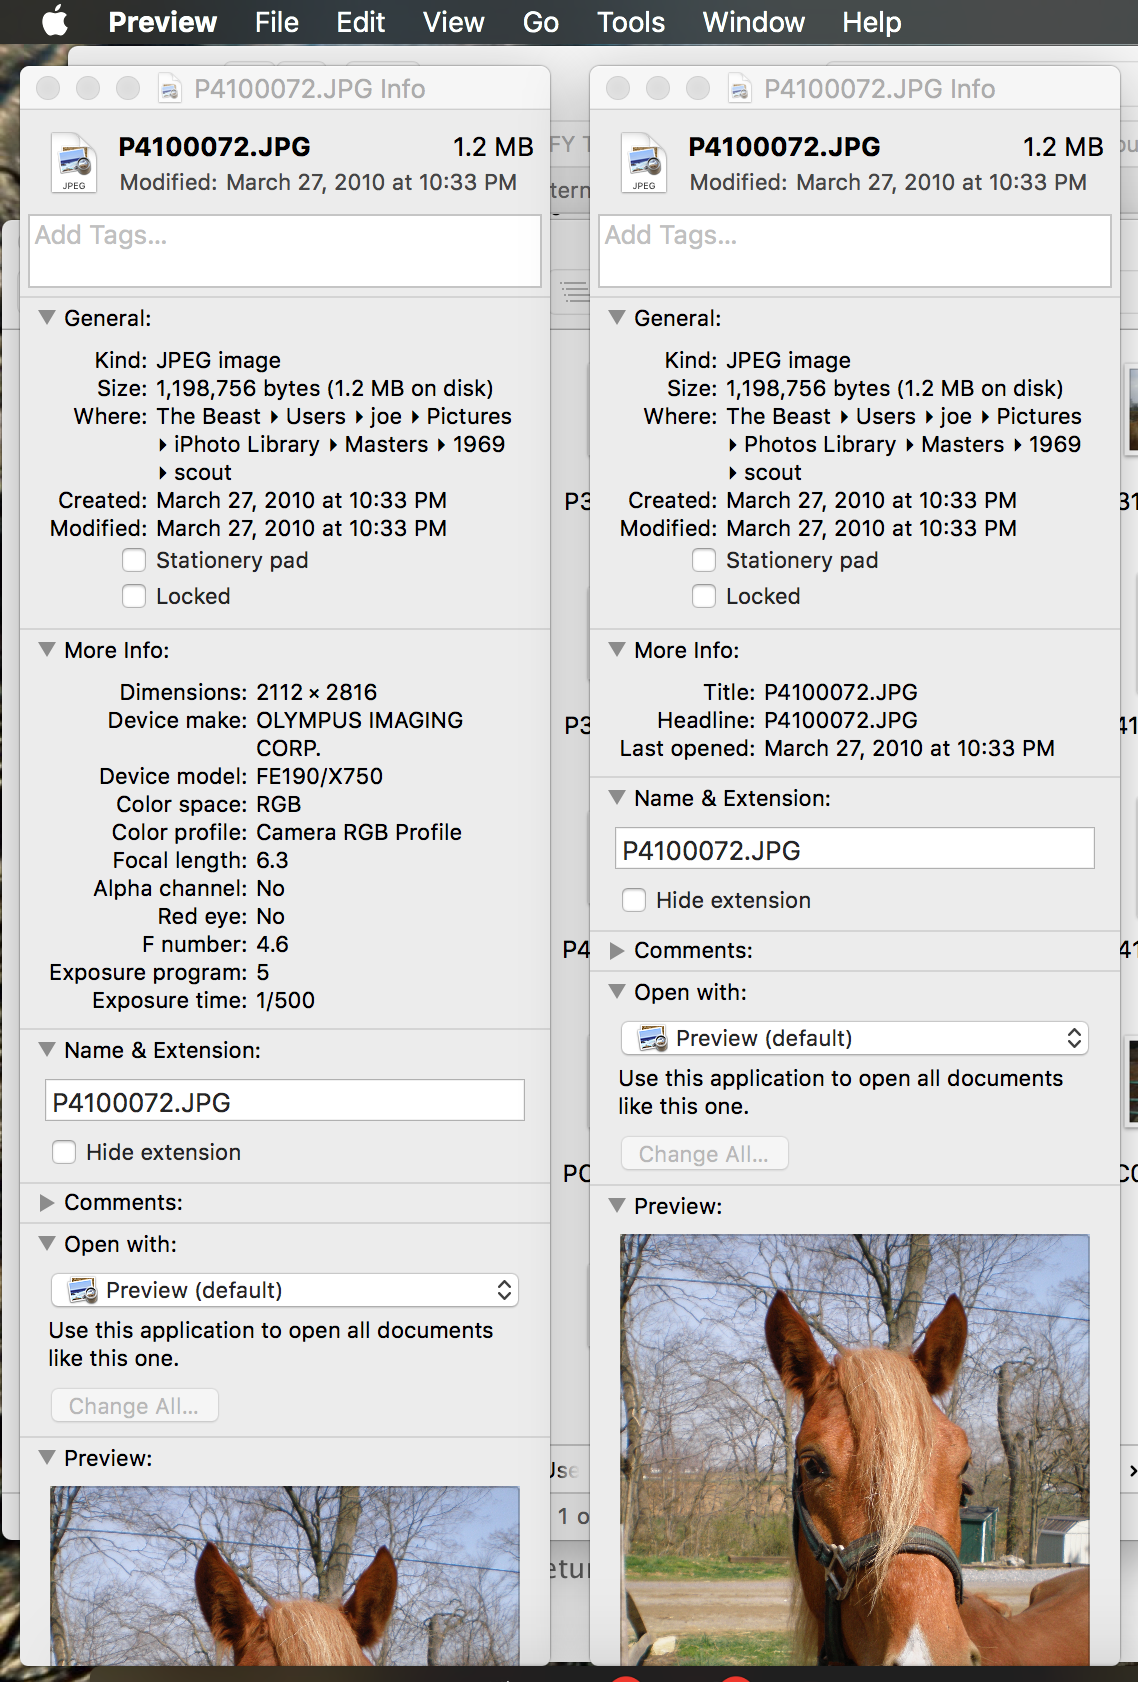Image resolution: width=1138 pixels, height=1682 pixels.
Task: Collapse More Info section in right Info window
Action: coord(617,650)
